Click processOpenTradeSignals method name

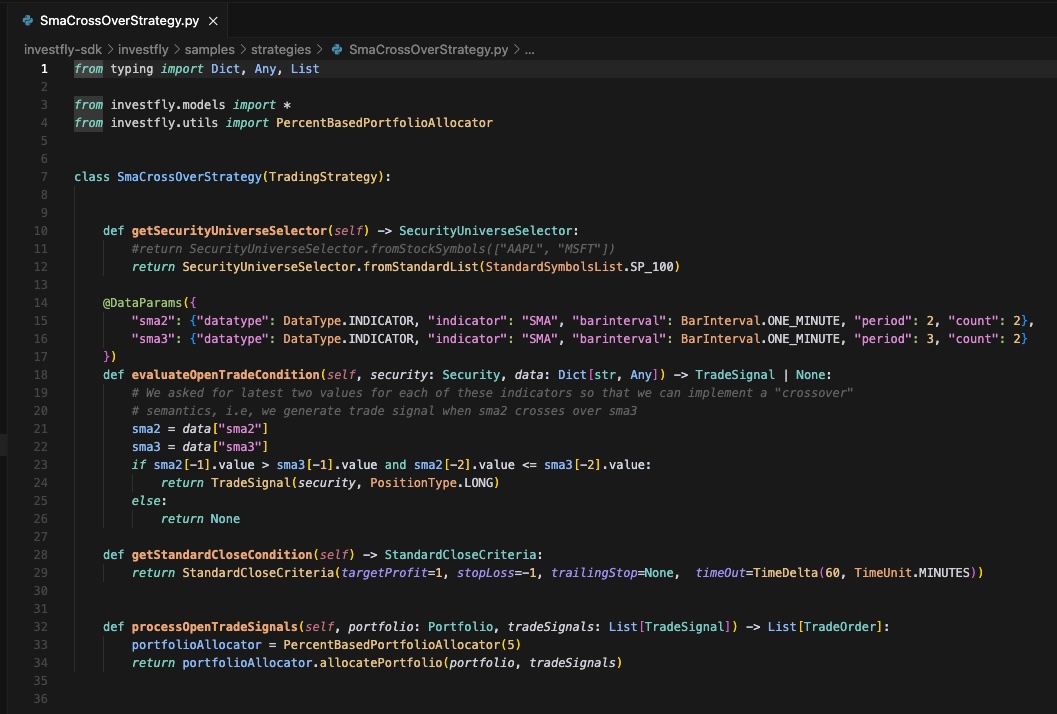(x=214, y=627)
